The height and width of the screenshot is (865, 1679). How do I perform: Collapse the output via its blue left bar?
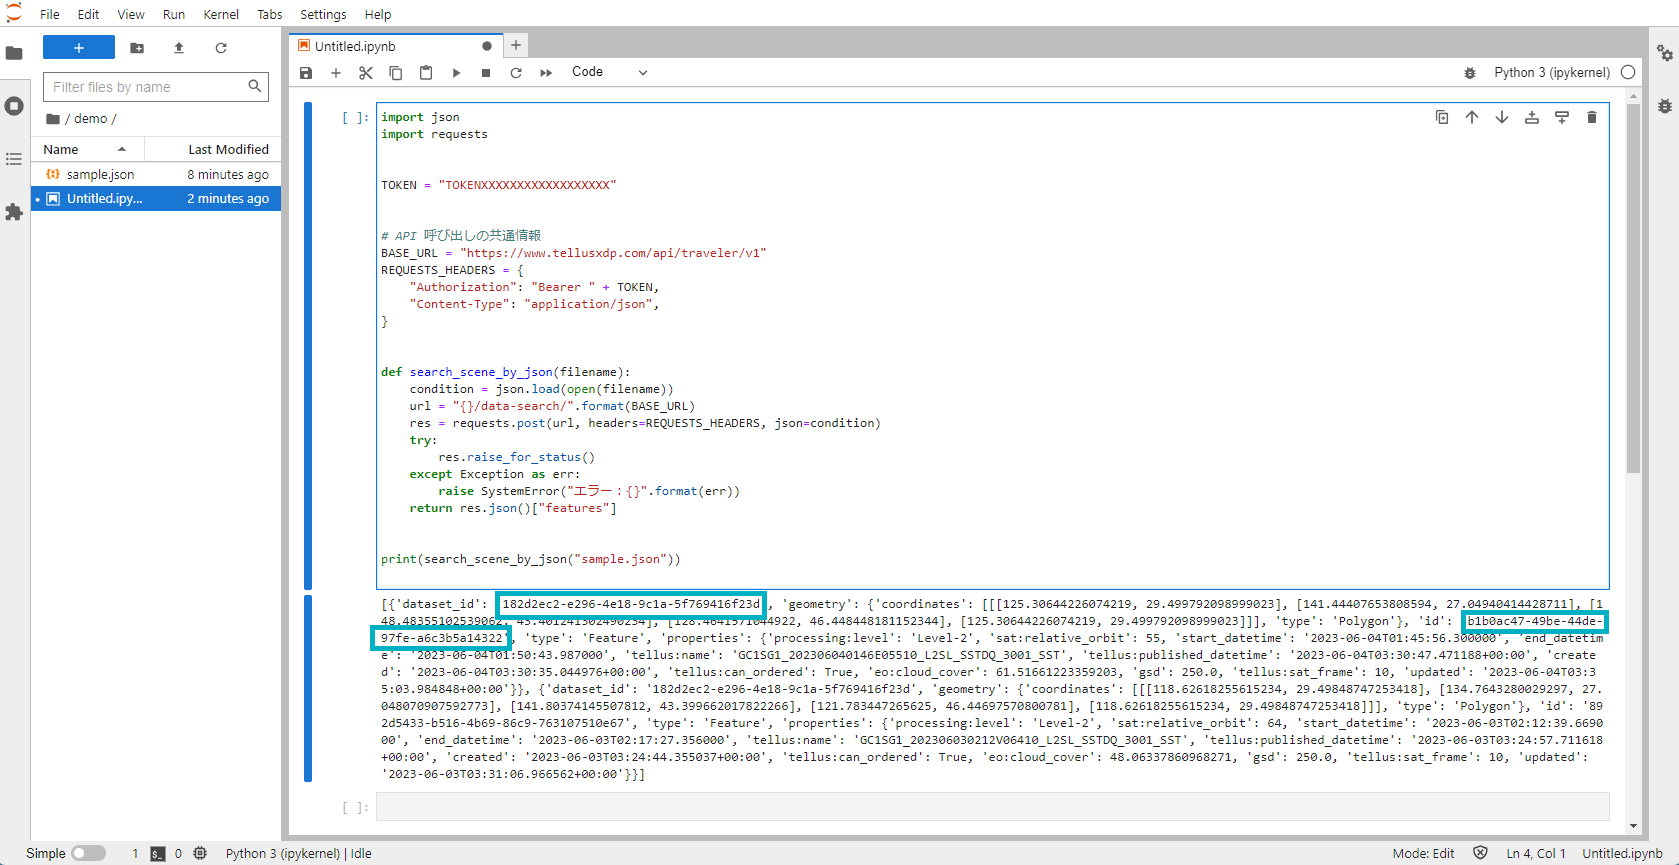[x=308, y=688]
